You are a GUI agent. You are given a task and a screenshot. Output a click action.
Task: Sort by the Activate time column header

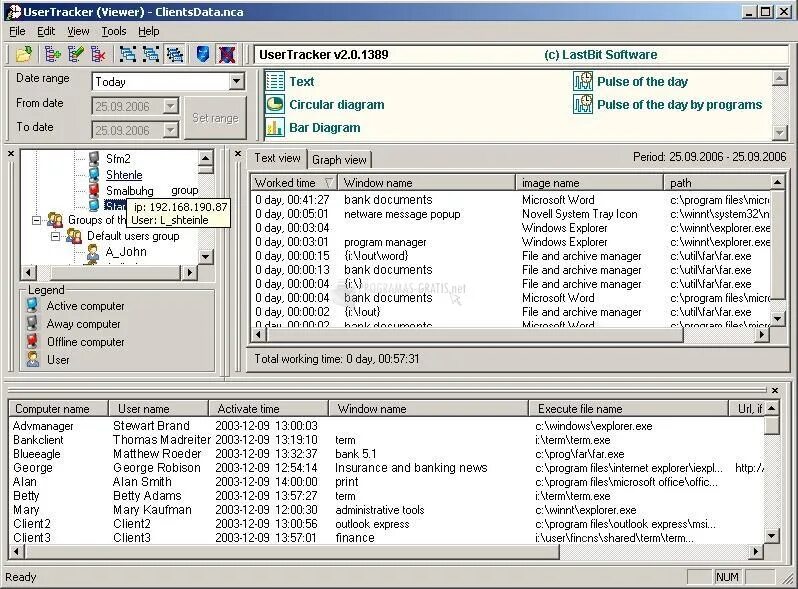[x=268, y=408]
